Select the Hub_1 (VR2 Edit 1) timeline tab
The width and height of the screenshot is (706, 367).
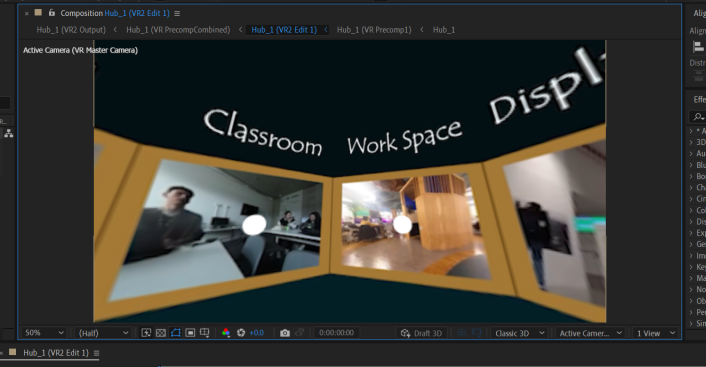click(56, 353)
